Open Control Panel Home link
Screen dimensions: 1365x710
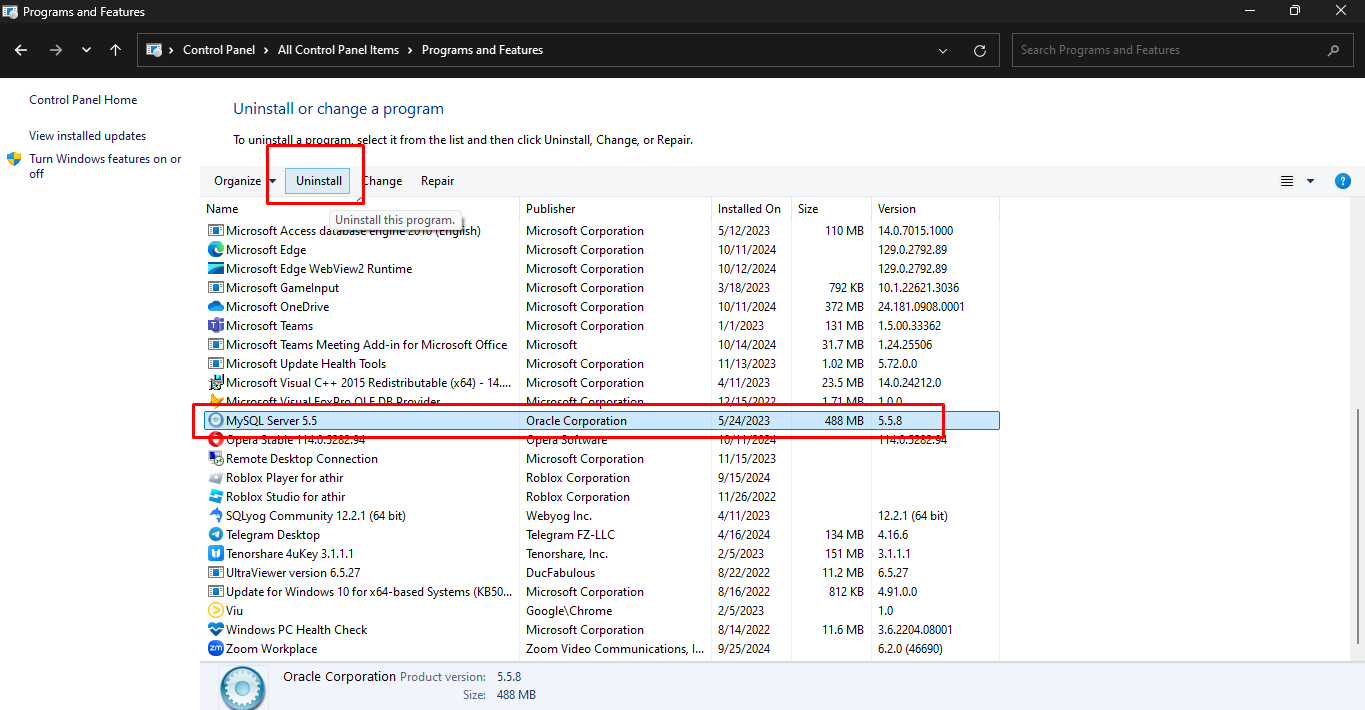pos(83,100)
